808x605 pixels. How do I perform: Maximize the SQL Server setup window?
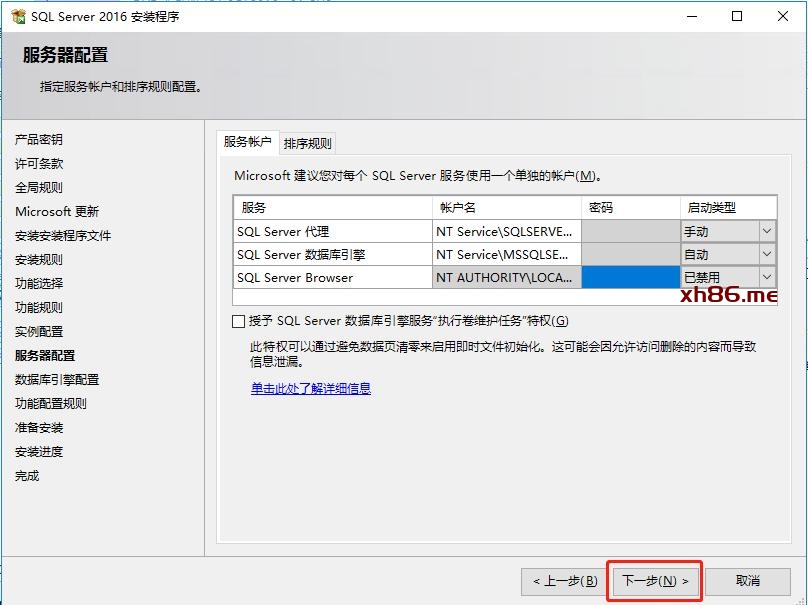pyautogui.click(x=738, y=16)
